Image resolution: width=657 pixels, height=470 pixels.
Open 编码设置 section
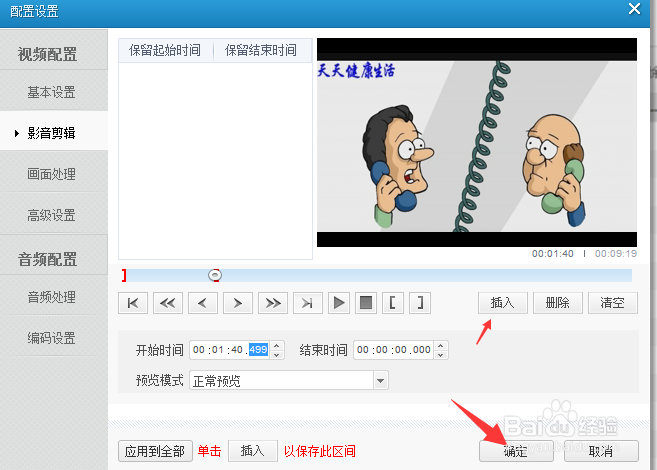(52, 338)
